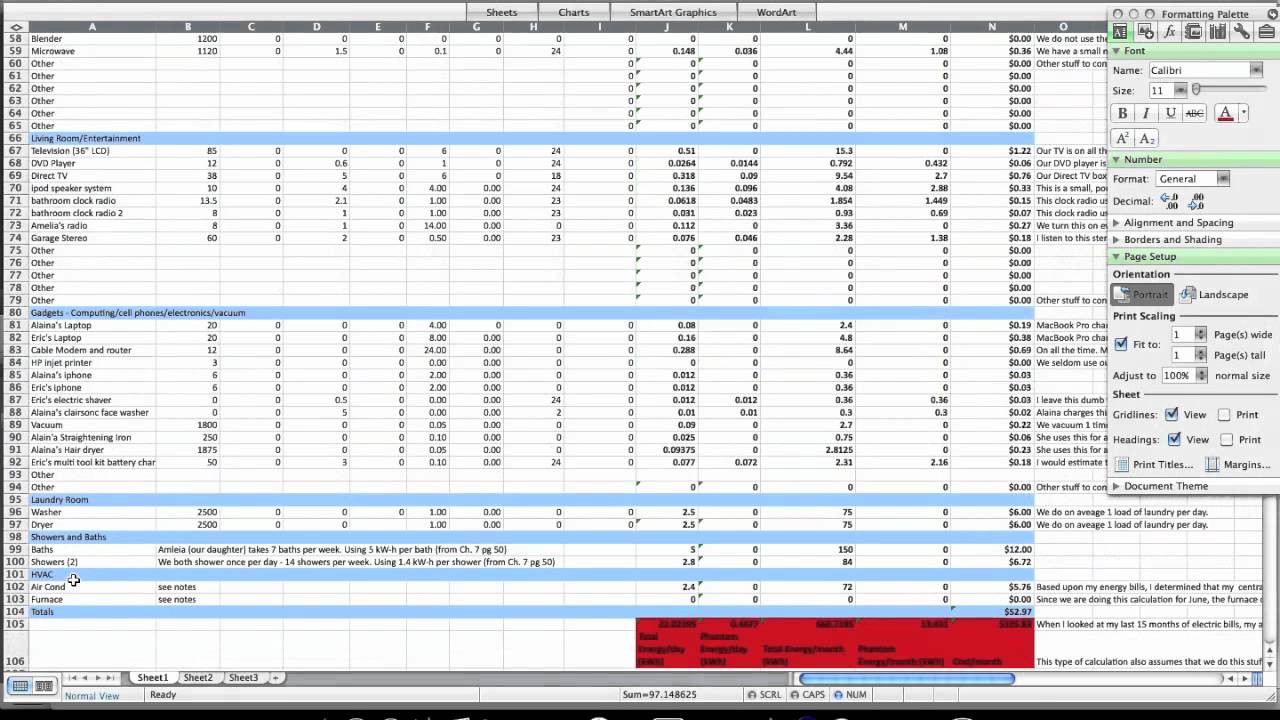Apply Strikethrough ABC formatting
This screenshot has width=1280, height=720.
pyautogui.click(x=1194, y=114)
